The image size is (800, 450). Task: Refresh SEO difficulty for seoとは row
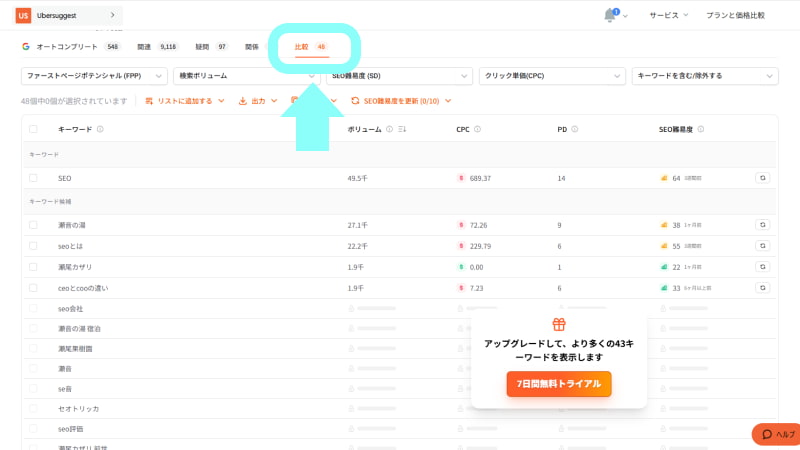pyautogui.click(x=762, y=246)
